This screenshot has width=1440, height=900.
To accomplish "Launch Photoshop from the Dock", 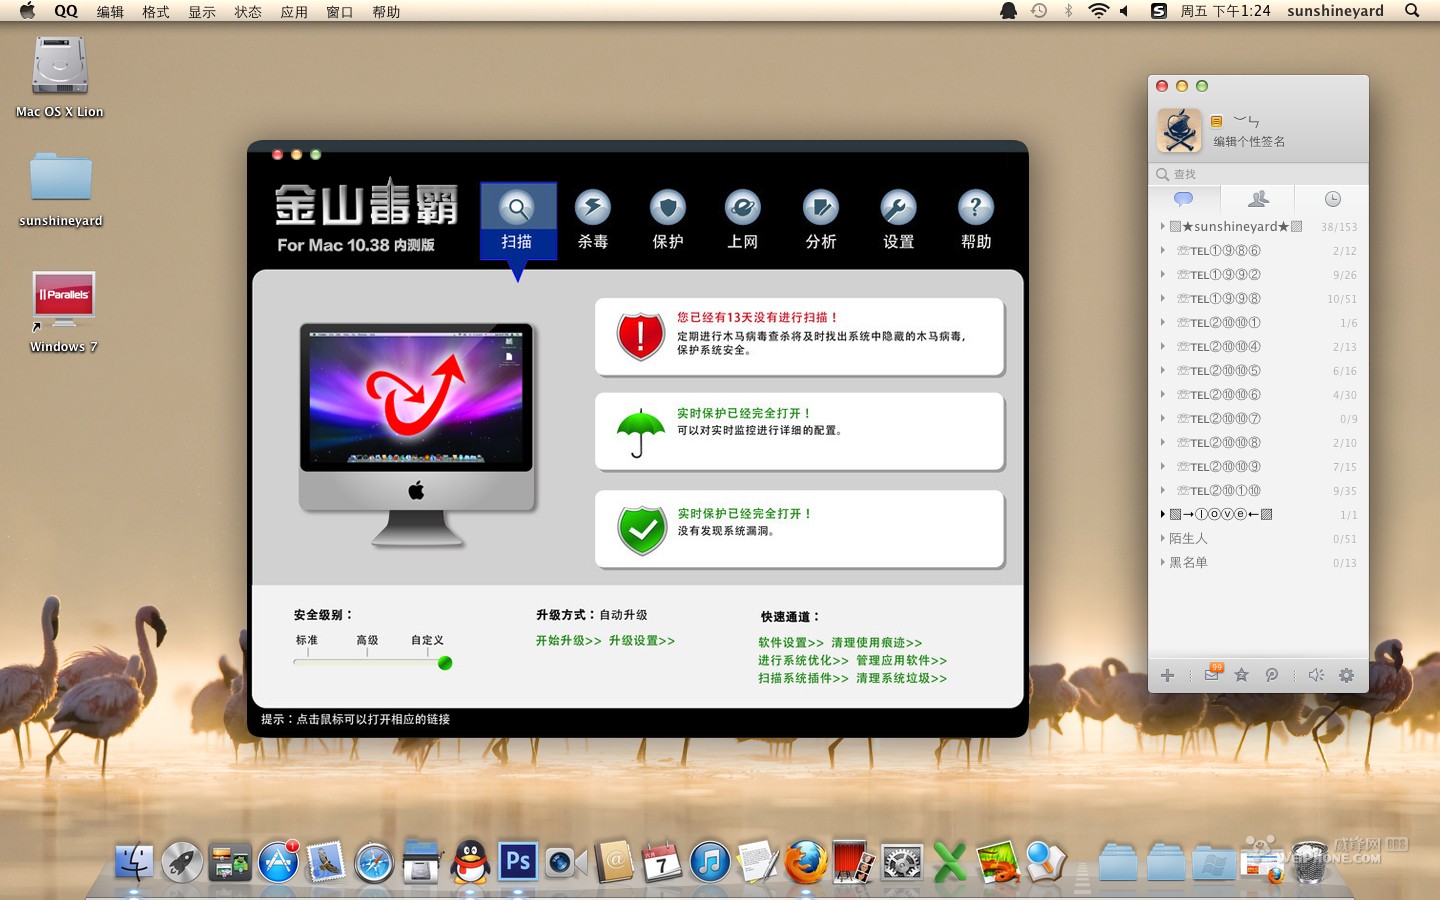I will coord(518,862).
